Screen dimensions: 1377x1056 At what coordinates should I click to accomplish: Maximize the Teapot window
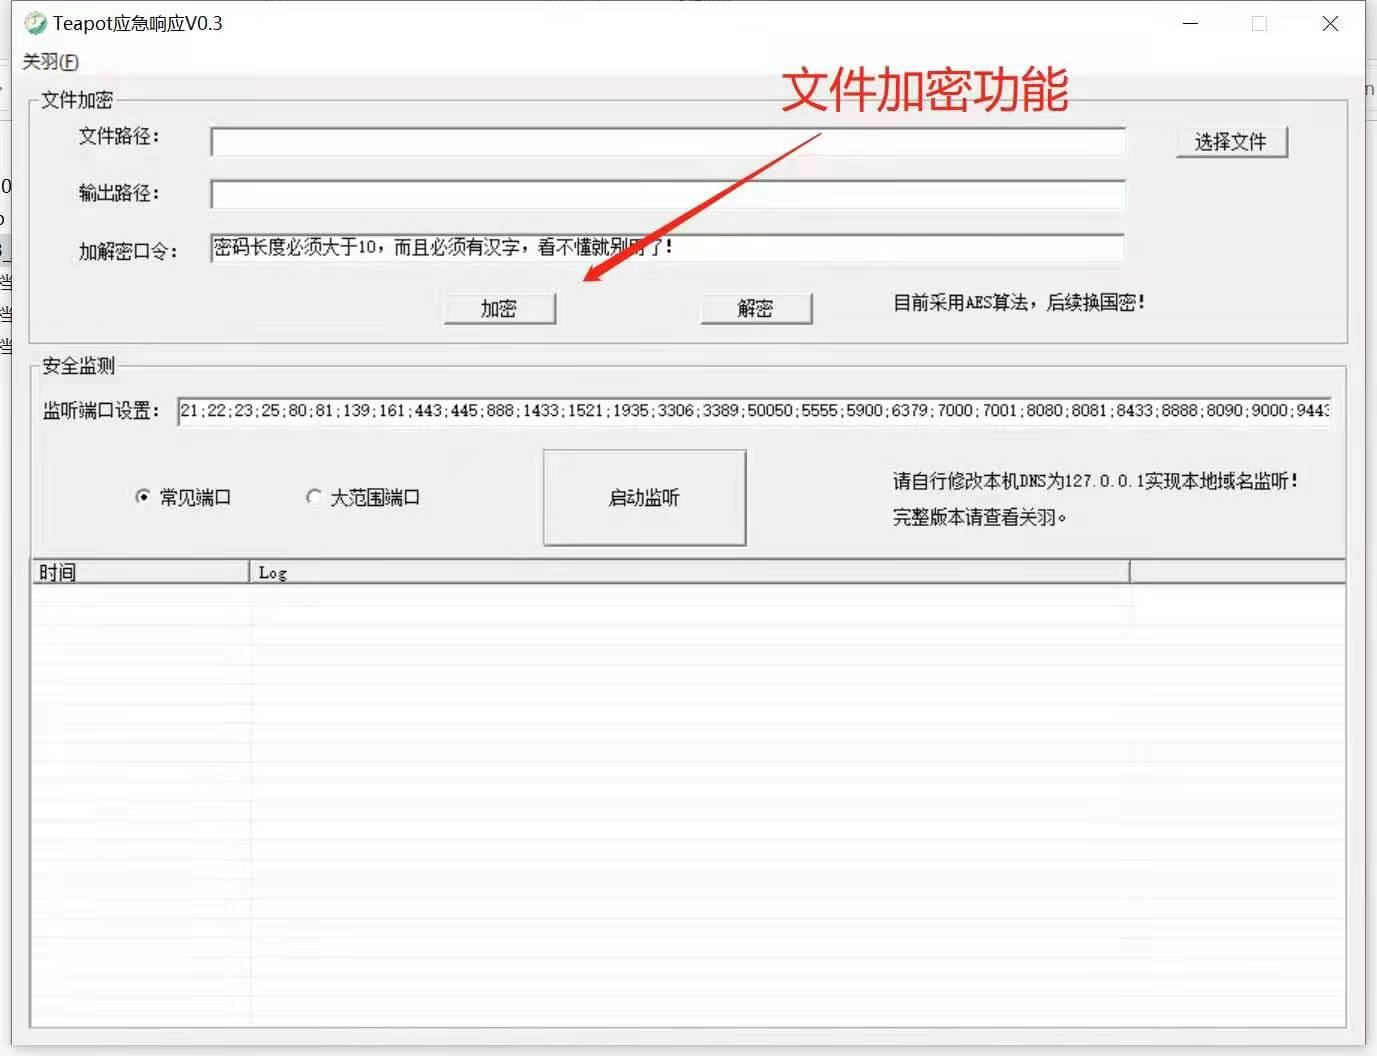tap(1259, 23)
